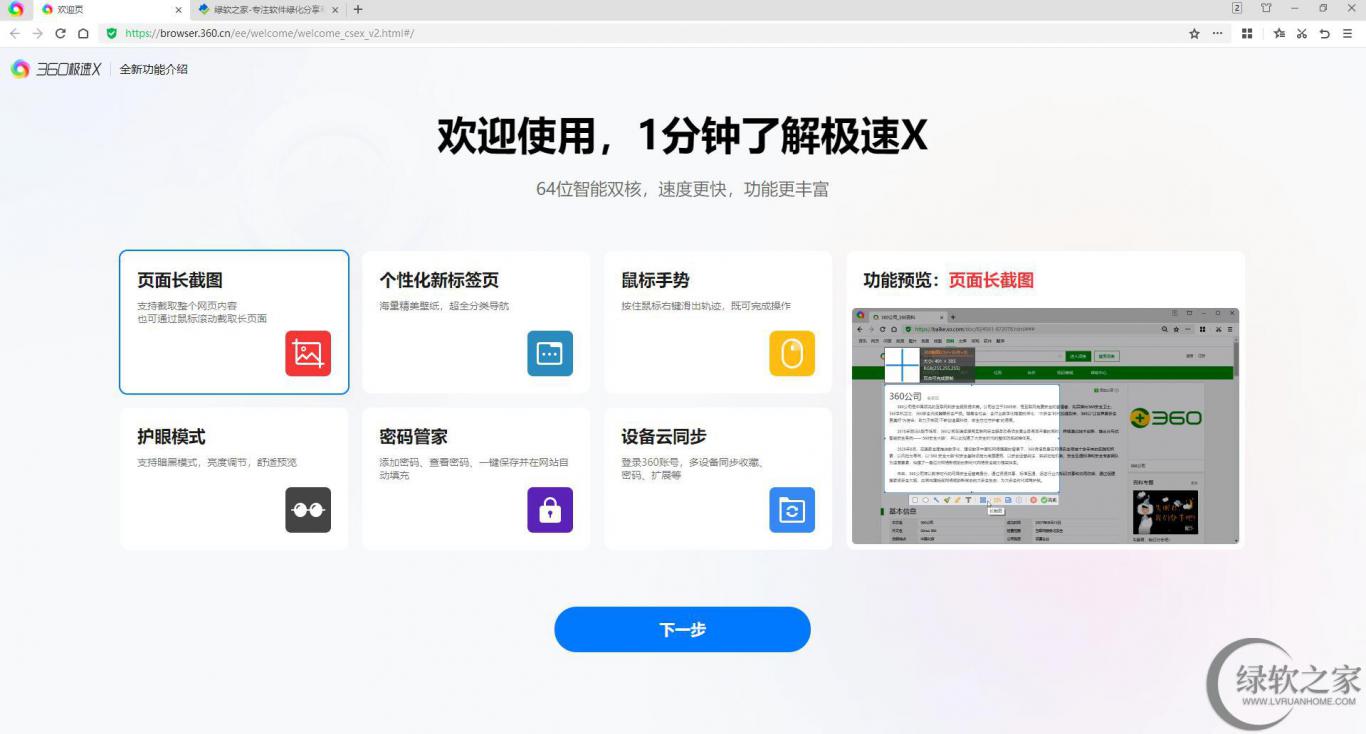
Task: Click the 360 logo in the tab bar
Action: coord(15,9)
